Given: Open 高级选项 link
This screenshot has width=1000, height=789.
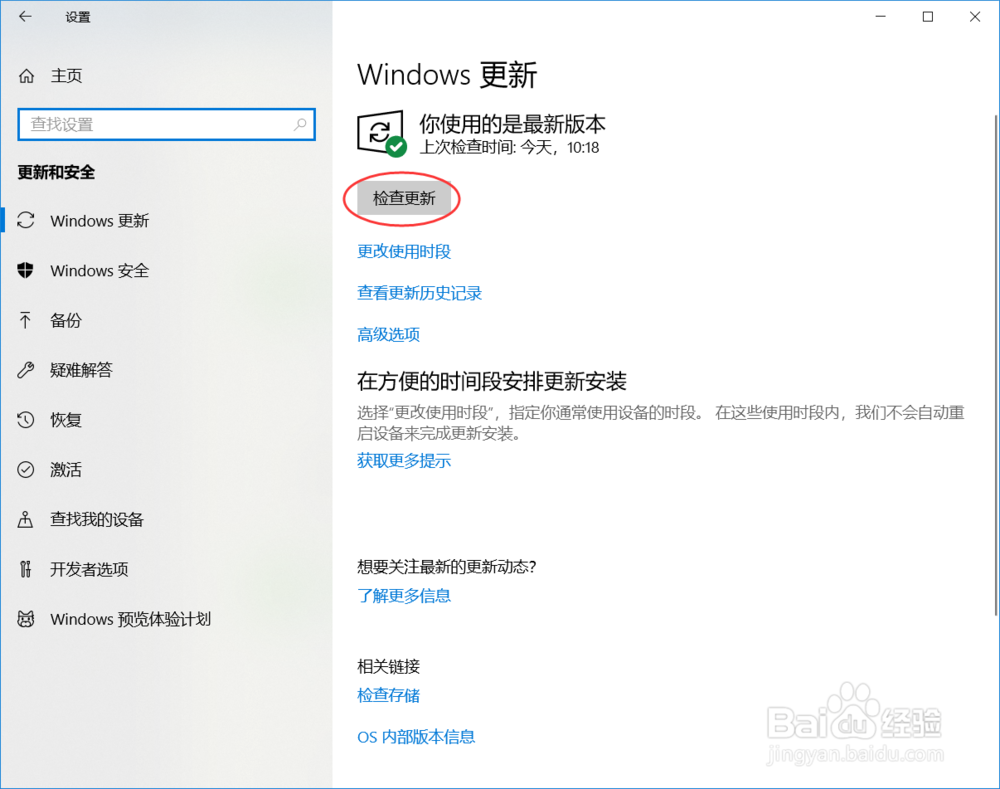Looking at the screenshot, I should pos(388,334).
